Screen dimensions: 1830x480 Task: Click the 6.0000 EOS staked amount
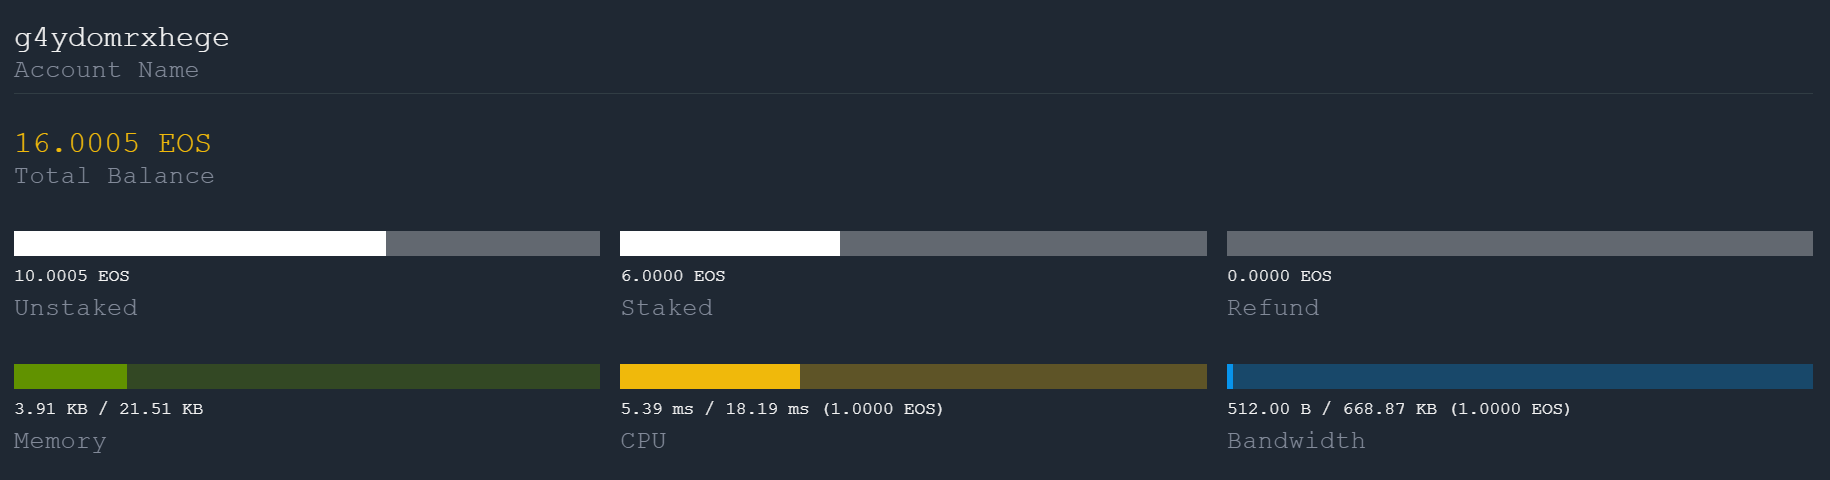673,276
